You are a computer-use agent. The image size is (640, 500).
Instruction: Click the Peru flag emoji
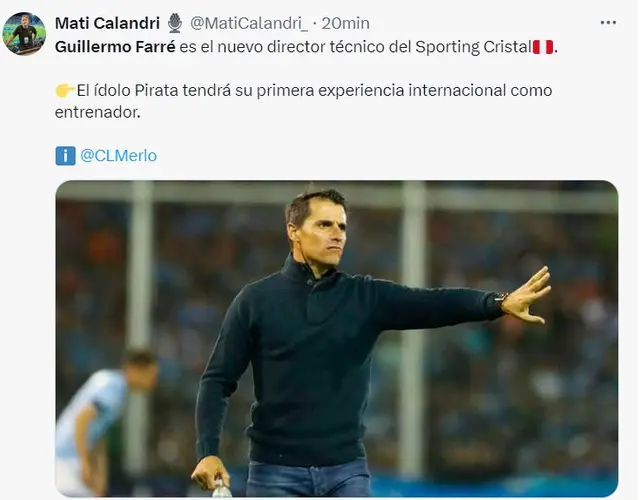click(542, 47)
